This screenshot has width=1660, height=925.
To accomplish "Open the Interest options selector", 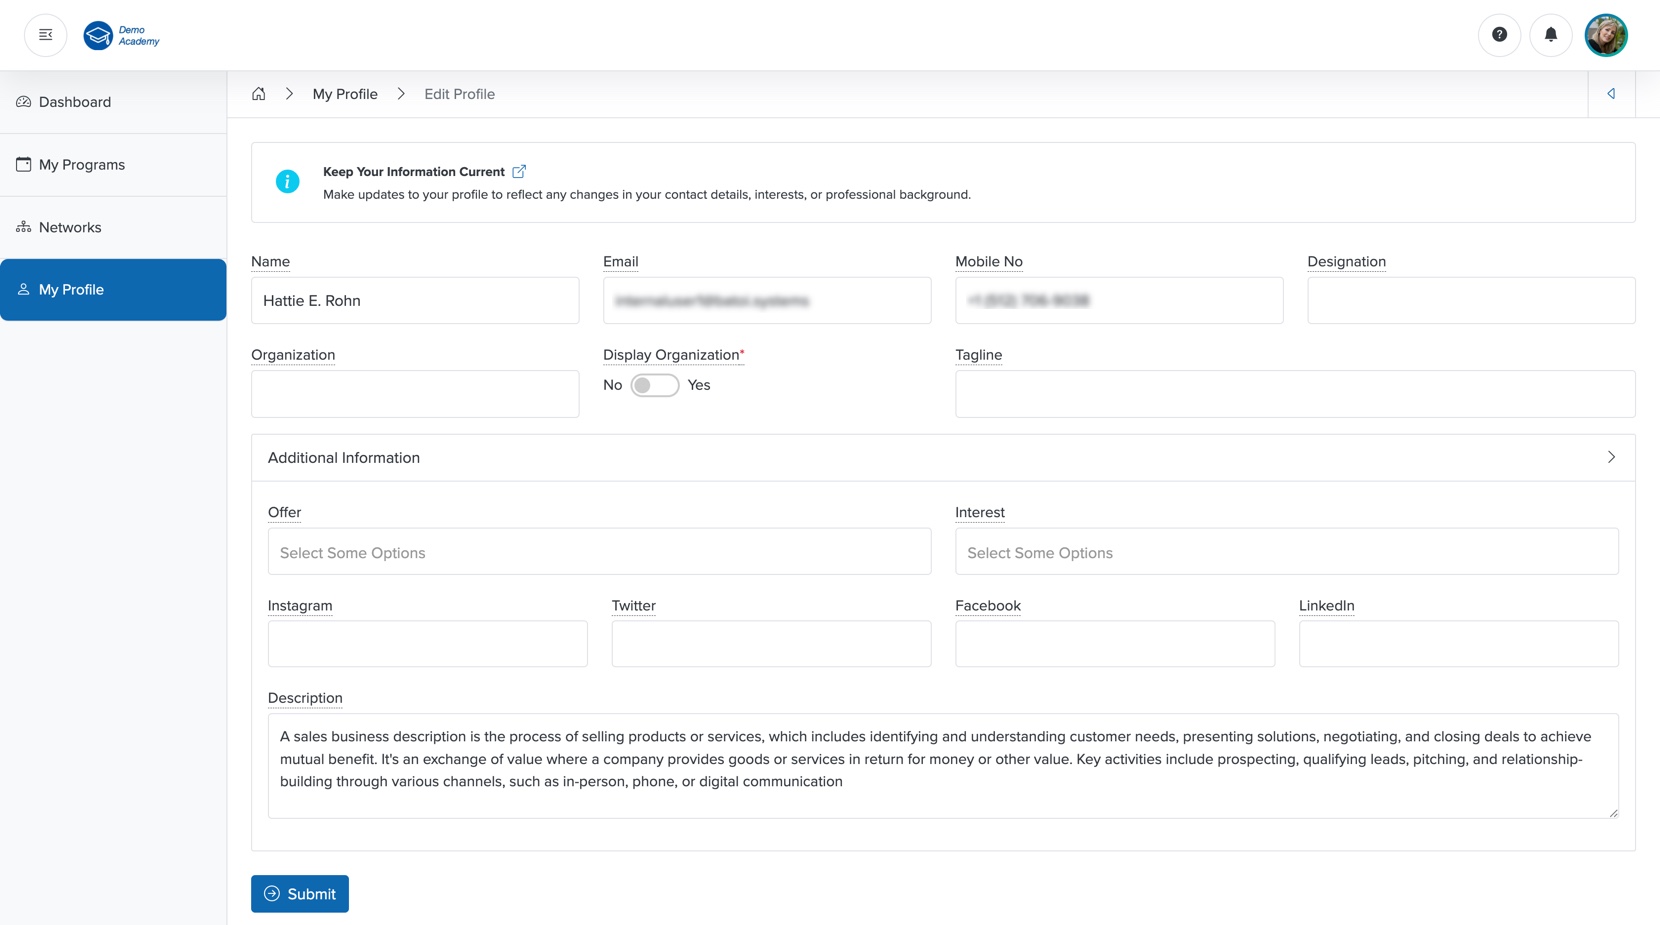I will [x=1286, y=551].
